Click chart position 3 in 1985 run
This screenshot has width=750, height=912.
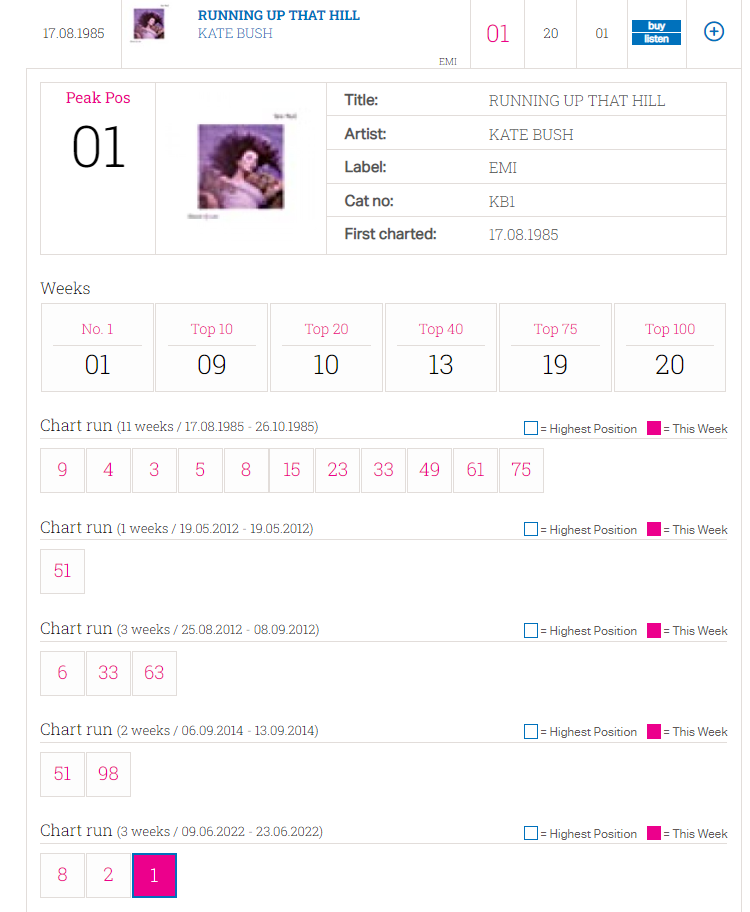(154, 470)
